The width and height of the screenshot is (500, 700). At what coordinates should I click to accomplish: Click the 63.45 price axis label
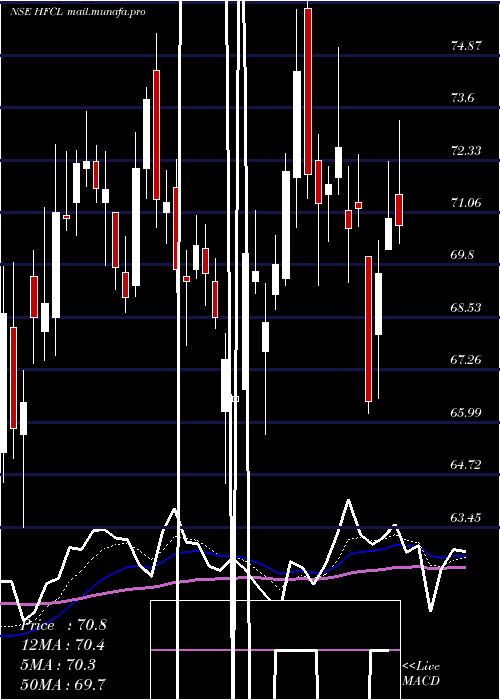(x=466, y=517)
